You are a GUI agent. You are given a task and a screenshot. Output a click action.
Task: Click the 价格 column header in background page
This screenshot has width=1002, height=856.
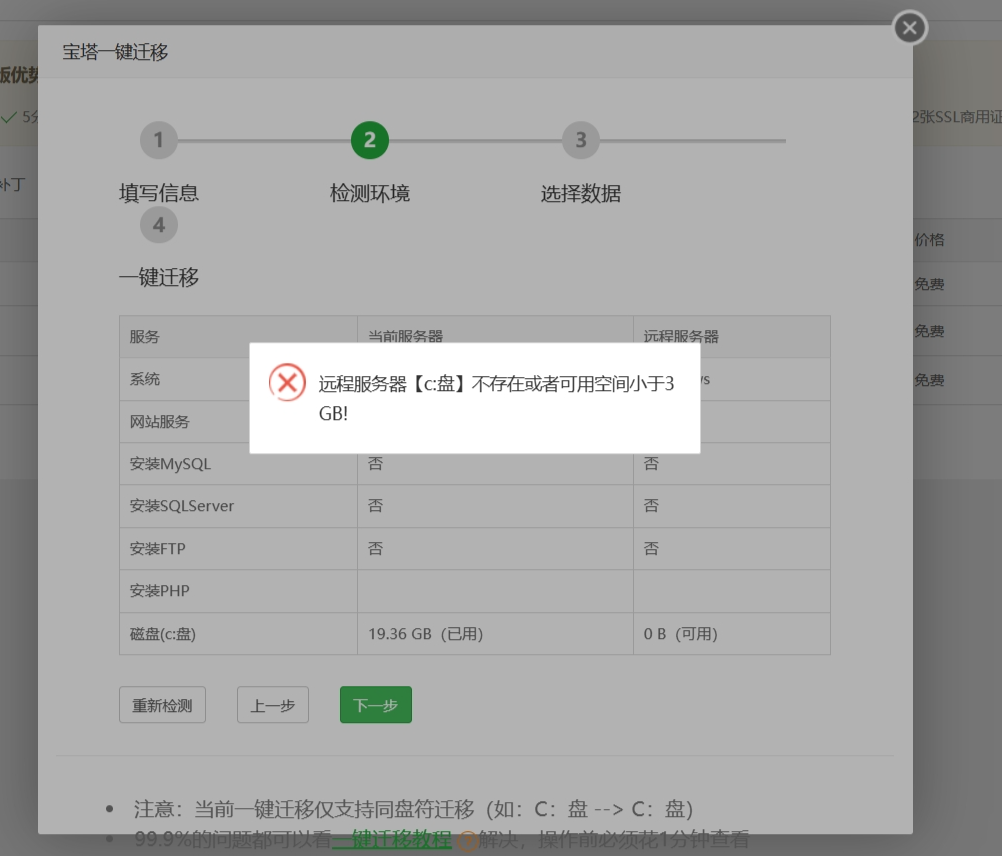pyautogui.click(x=929, y=240)
